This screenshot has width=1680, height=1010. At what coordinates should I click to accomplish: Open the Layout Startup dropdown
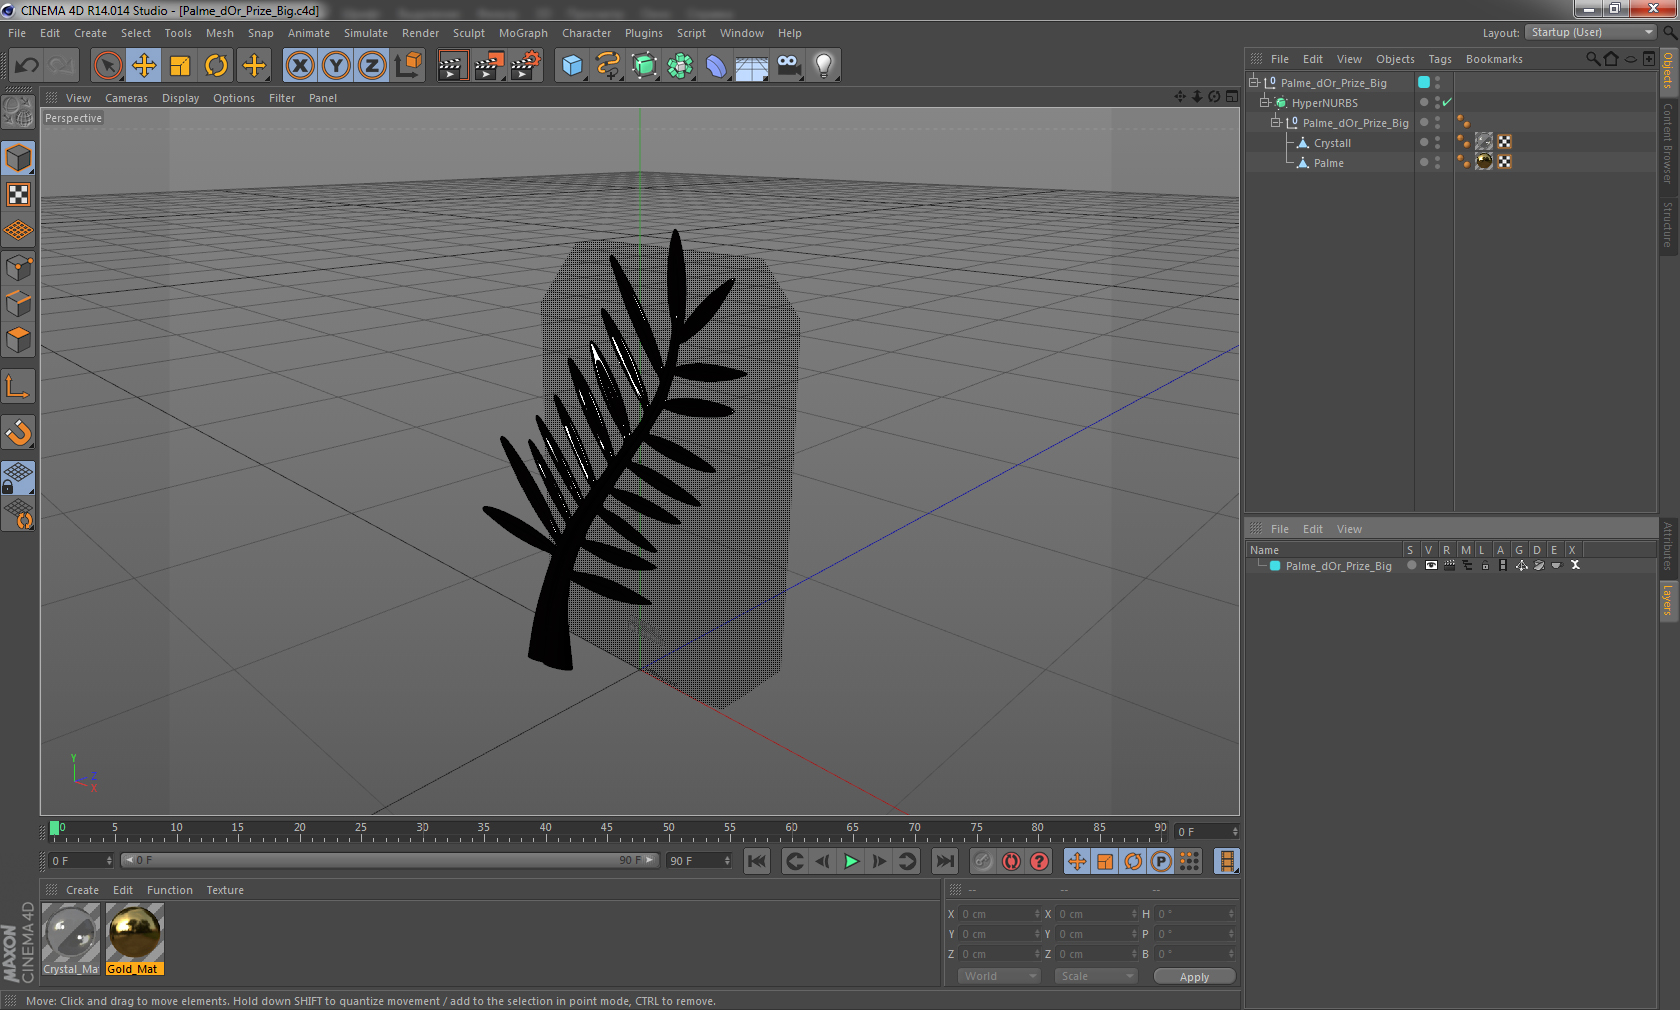pyautogui.click(x=1592, y=32)
